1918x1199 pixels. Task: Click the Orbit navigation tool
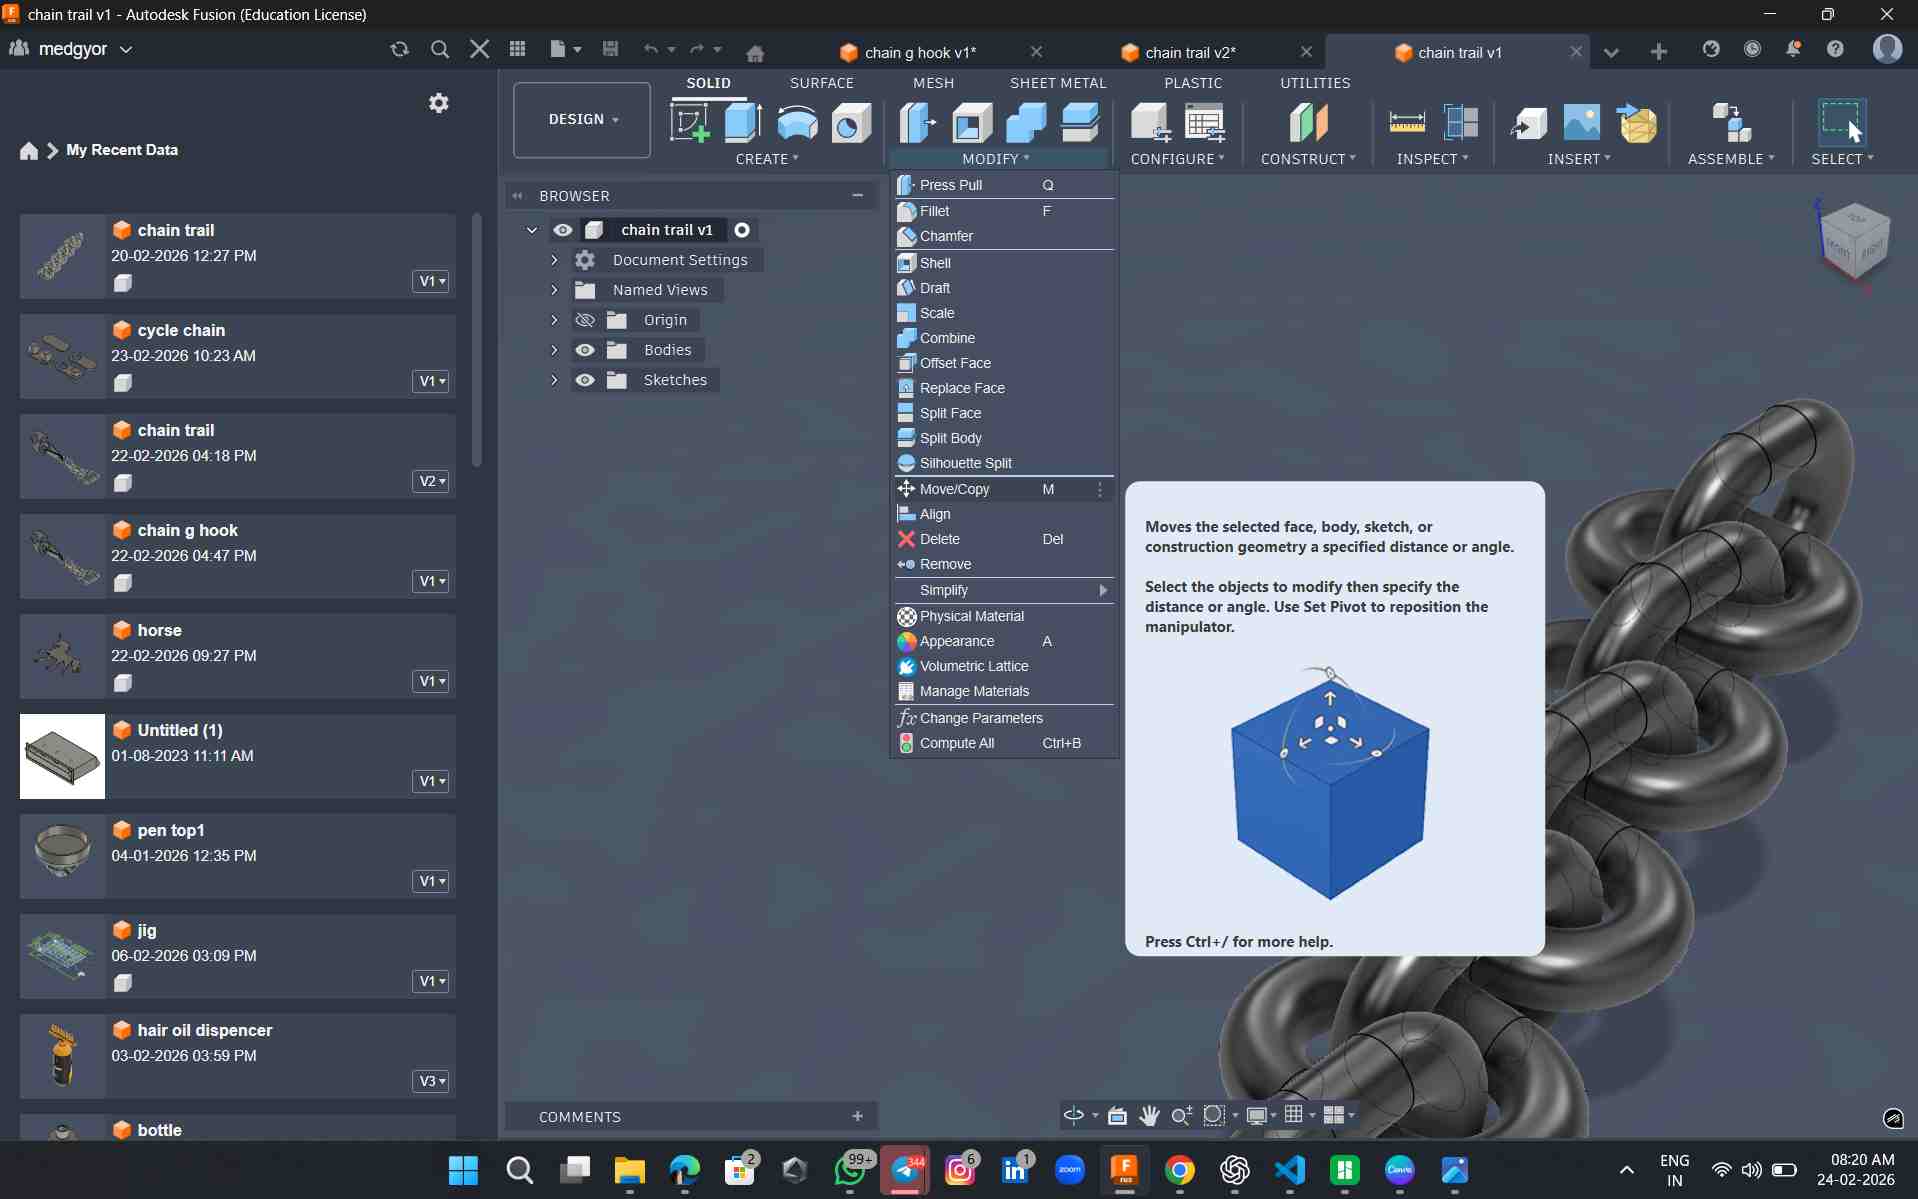click(1074, 1115)
